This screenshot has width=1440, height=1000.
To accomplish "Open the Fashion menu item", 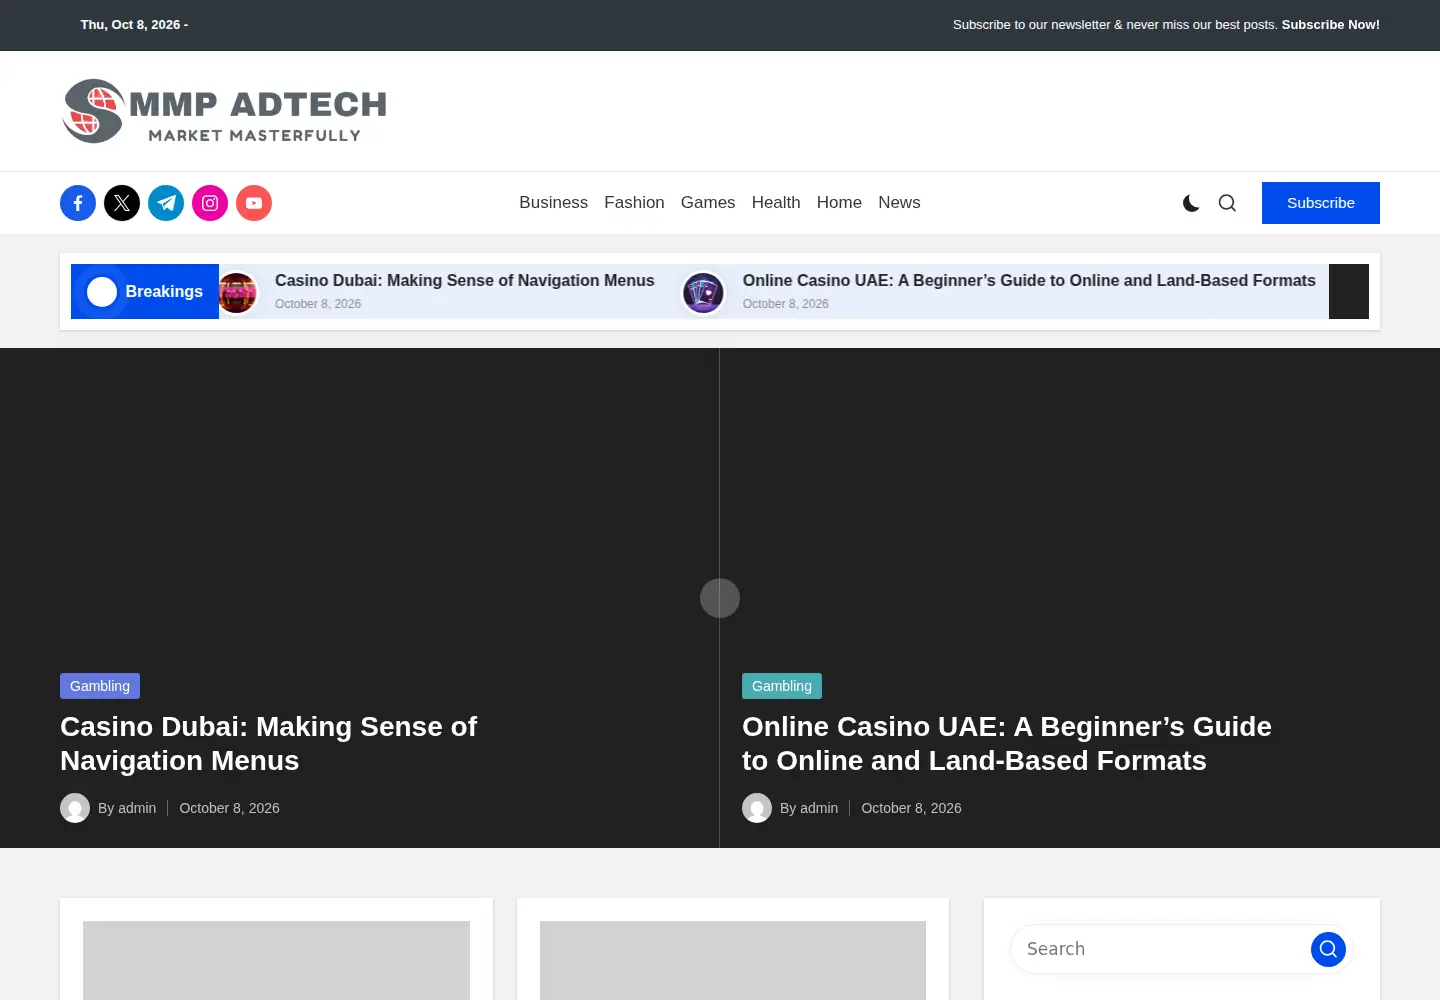I will (x=634, y=203).
